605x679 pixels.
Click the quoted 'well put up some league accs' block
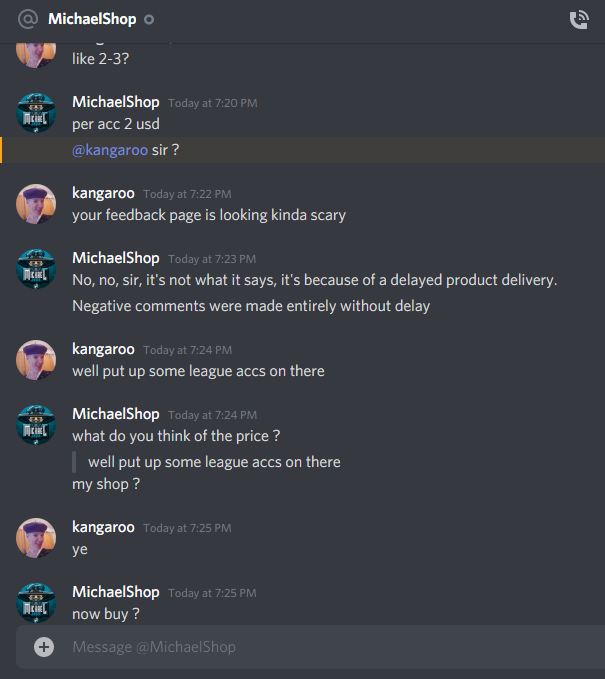click(207, 462)
